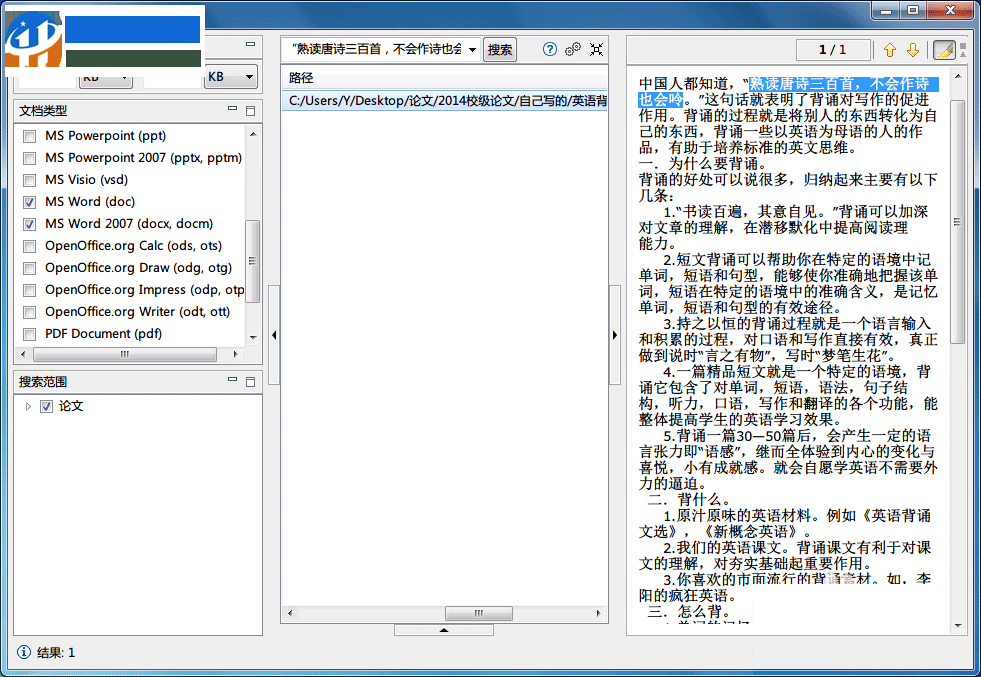Expand the 论文 tree node
The height and width of the screenshot is (677, 981).
[x=27, y=406]
